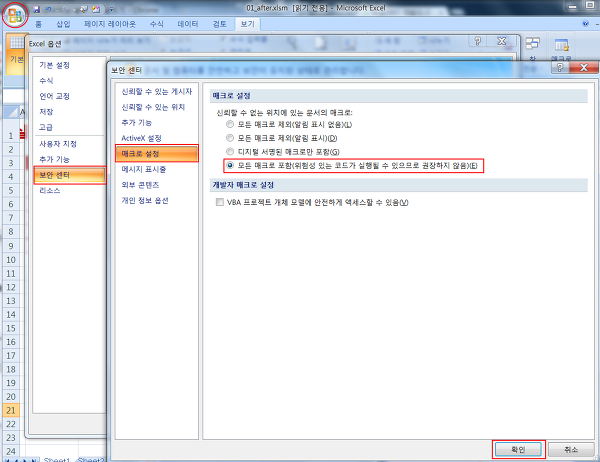Image resolution: width=600 pixels, height=462 pixels.
Task: Select 모든 매크로 제외(알림 표시 없음) radio
Action: click(x=230, y=124)
